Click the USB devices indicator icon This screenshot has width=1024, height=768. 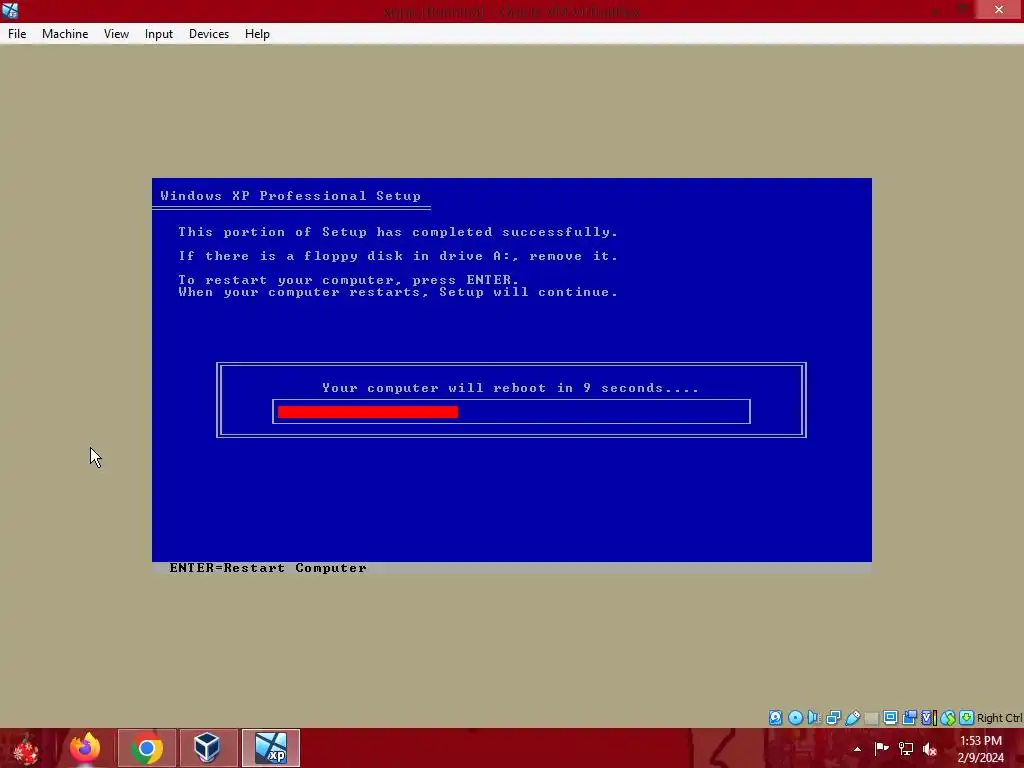852,718
